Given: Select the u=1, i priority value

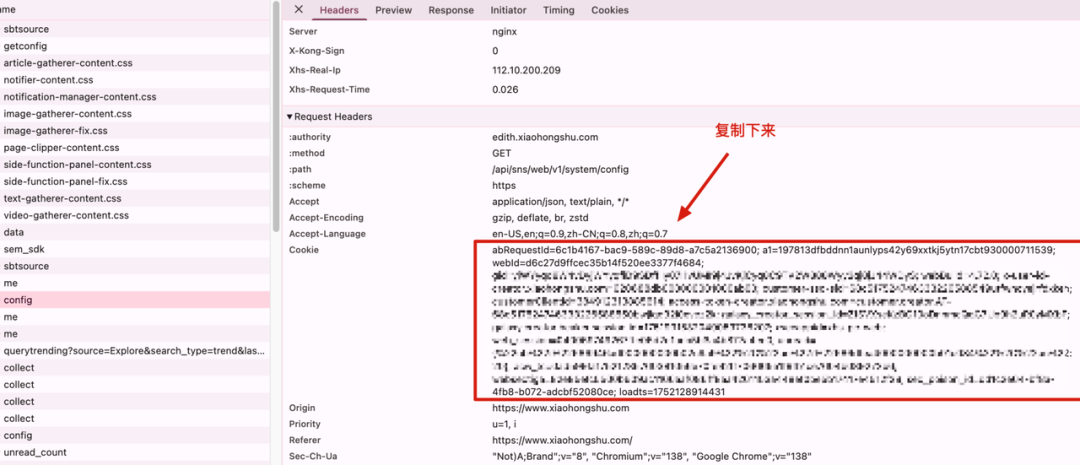Looking at the screenshot, I should (506, 424).
